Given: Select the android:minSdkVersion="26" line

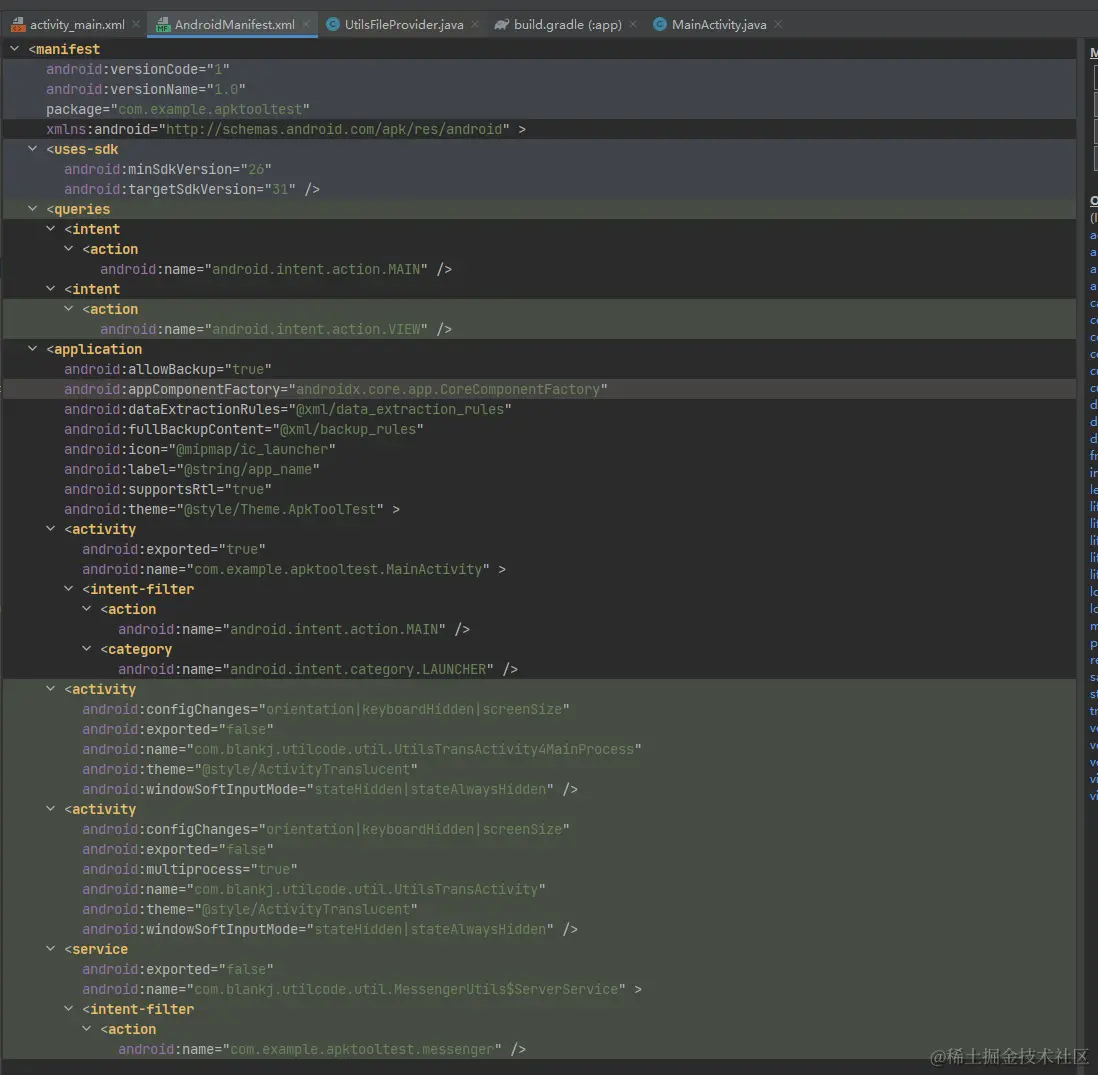Looking at the screenshot, I should (x=168, y=169).
